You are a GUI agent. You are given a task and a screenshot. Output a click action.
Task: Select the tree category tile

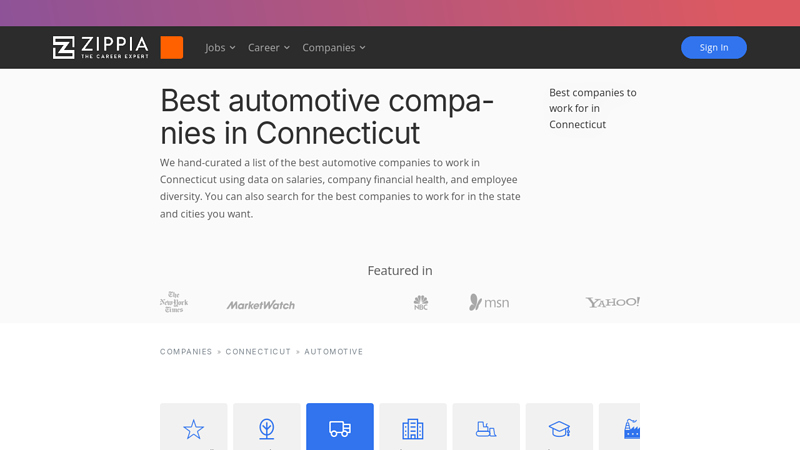[267, 427]
